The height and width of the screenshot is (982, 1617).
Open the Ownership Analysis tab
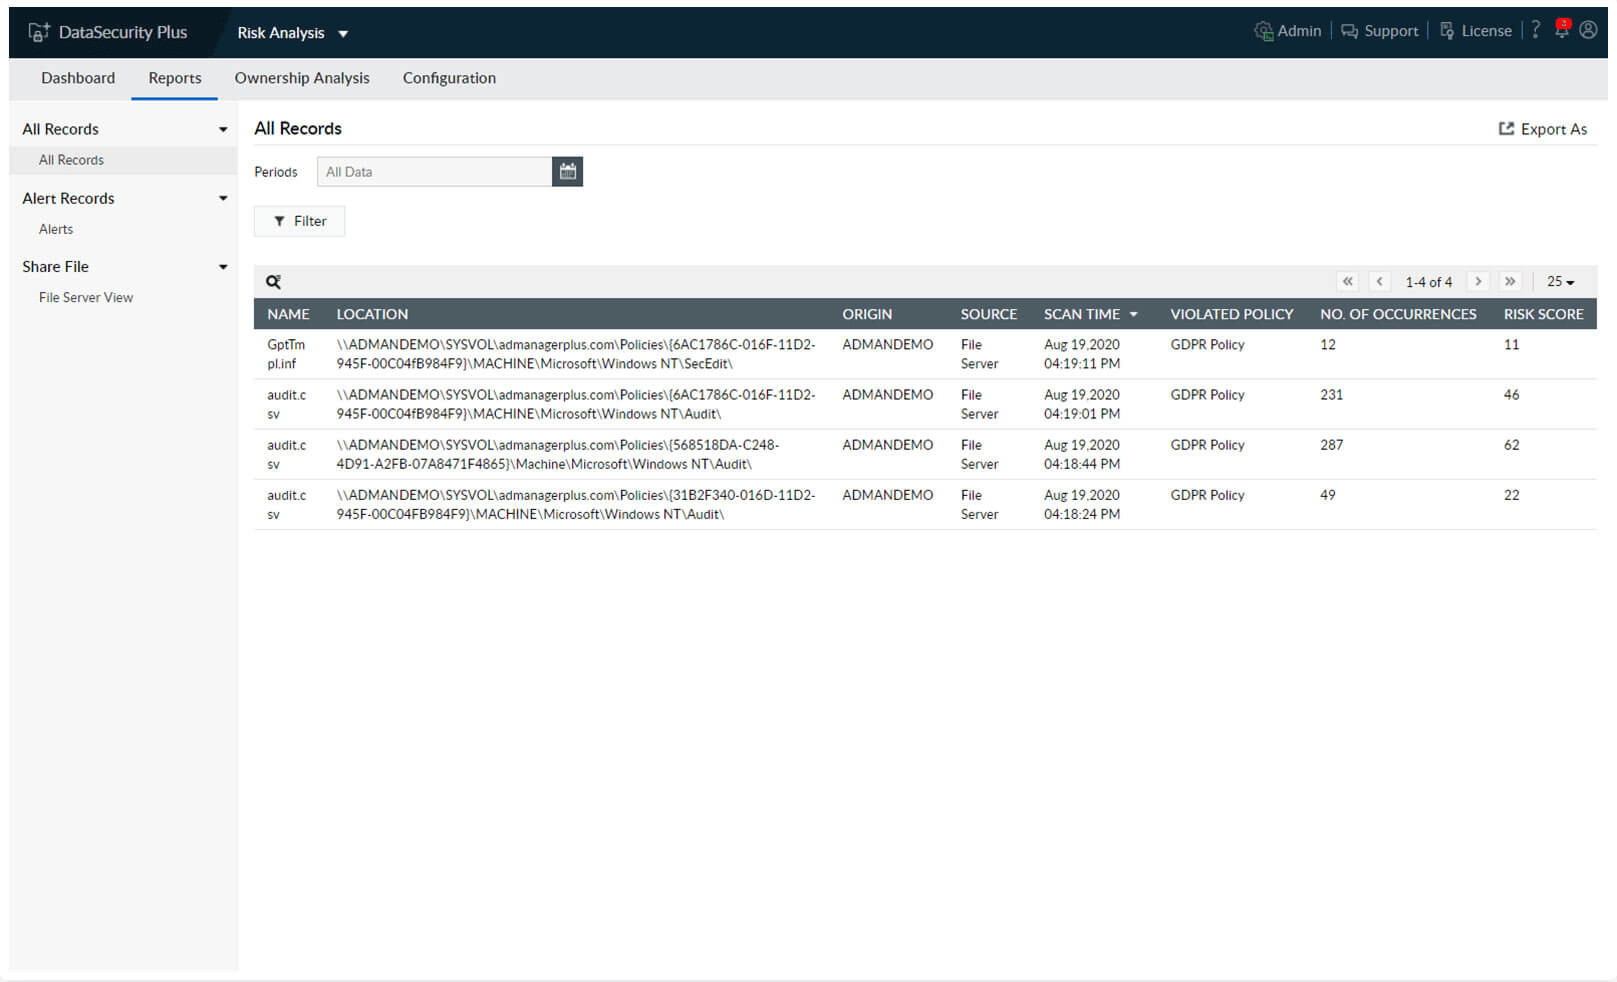pos(302,78)
